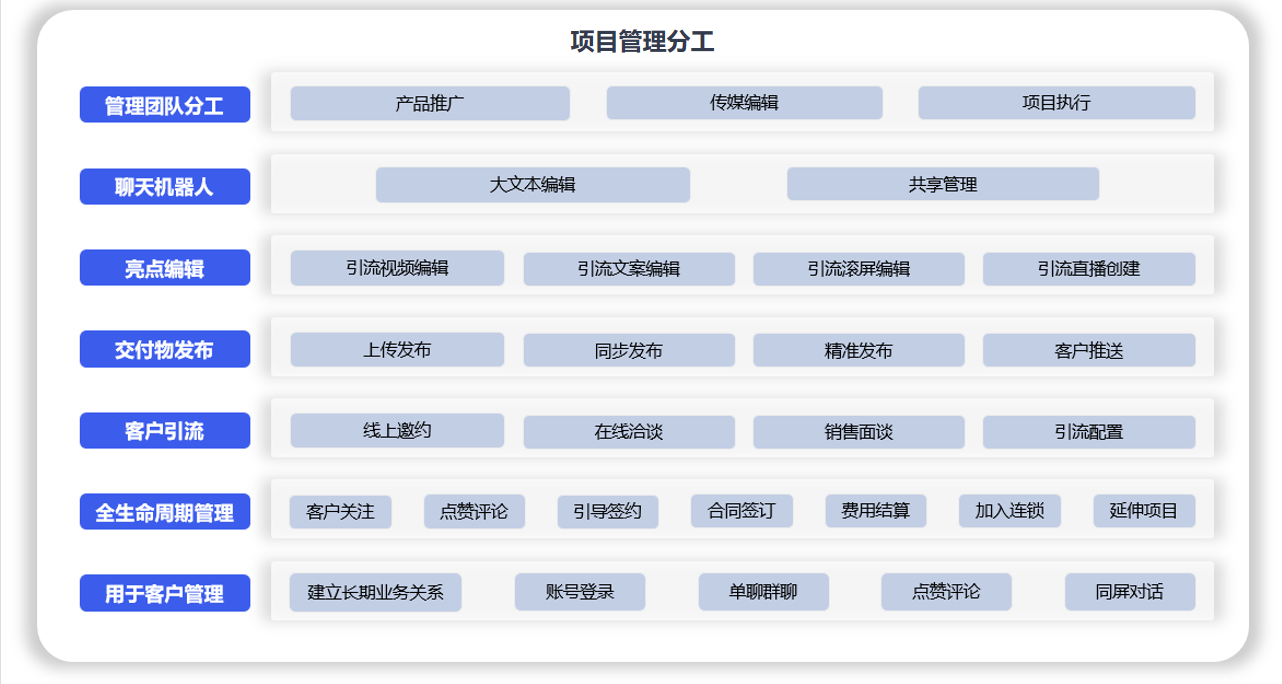This screenshot has width=1282, height=684.
Task: Select the 加入连锁 item
Action: (1009, 512)
